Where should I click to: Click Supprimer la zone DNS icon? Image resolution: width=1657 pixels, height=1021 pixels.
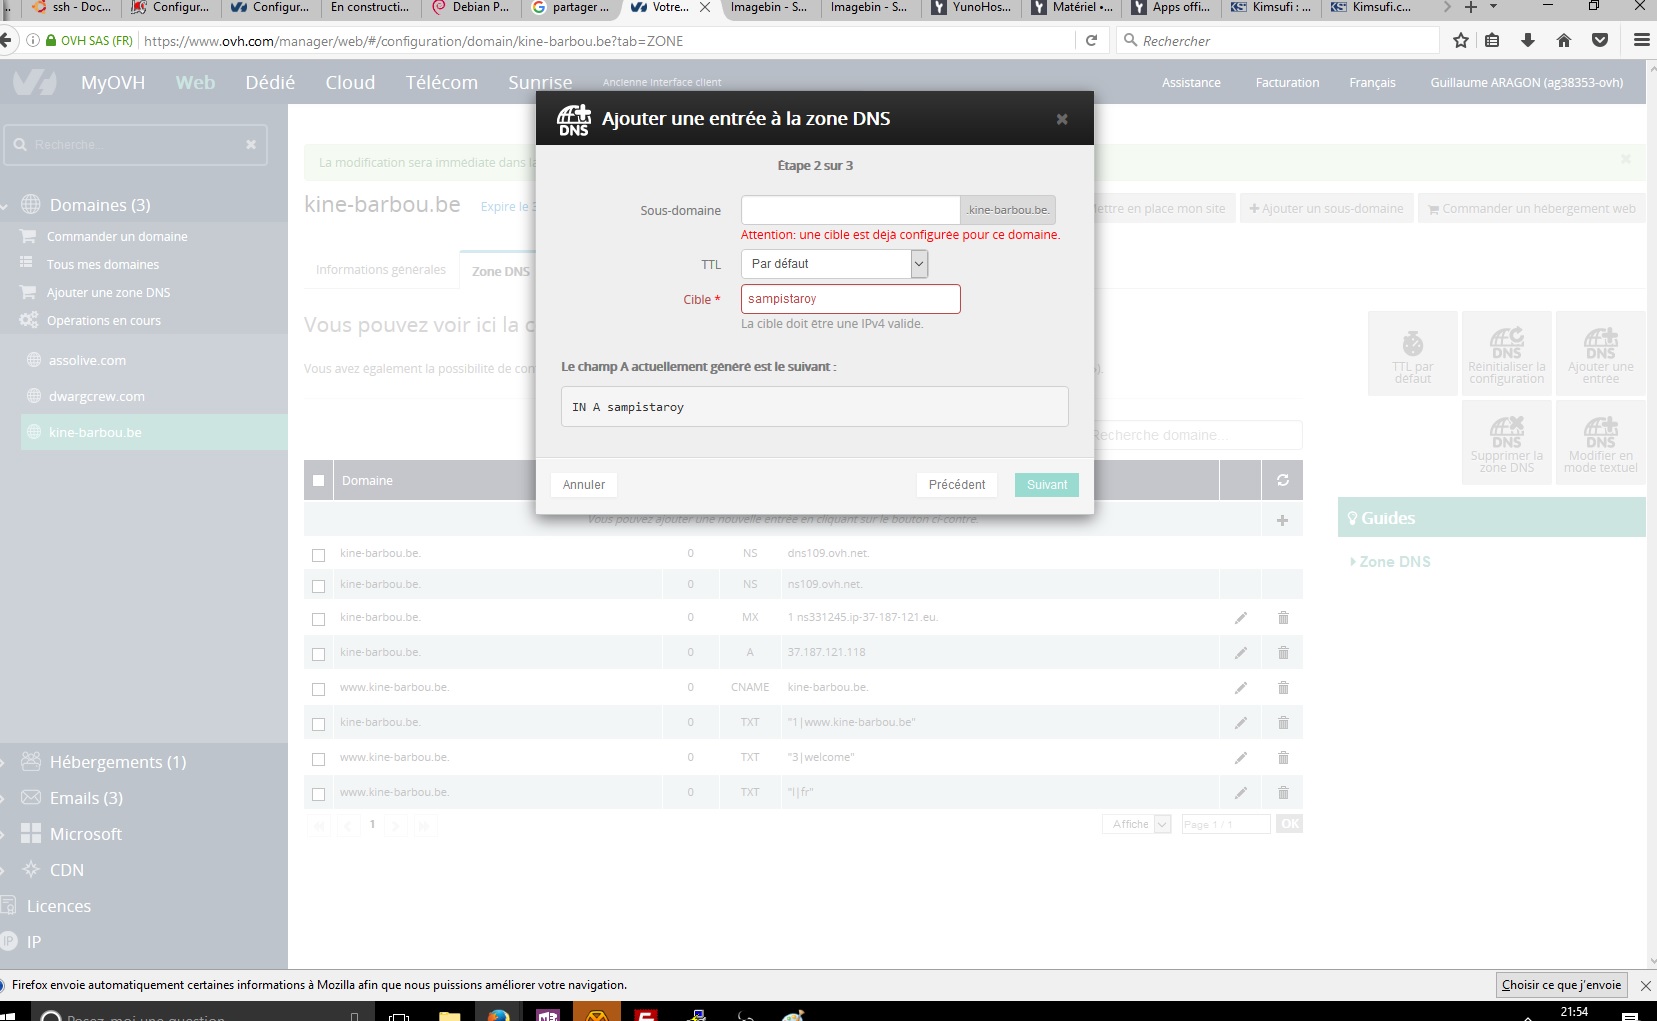click(x=1506, y=442)
